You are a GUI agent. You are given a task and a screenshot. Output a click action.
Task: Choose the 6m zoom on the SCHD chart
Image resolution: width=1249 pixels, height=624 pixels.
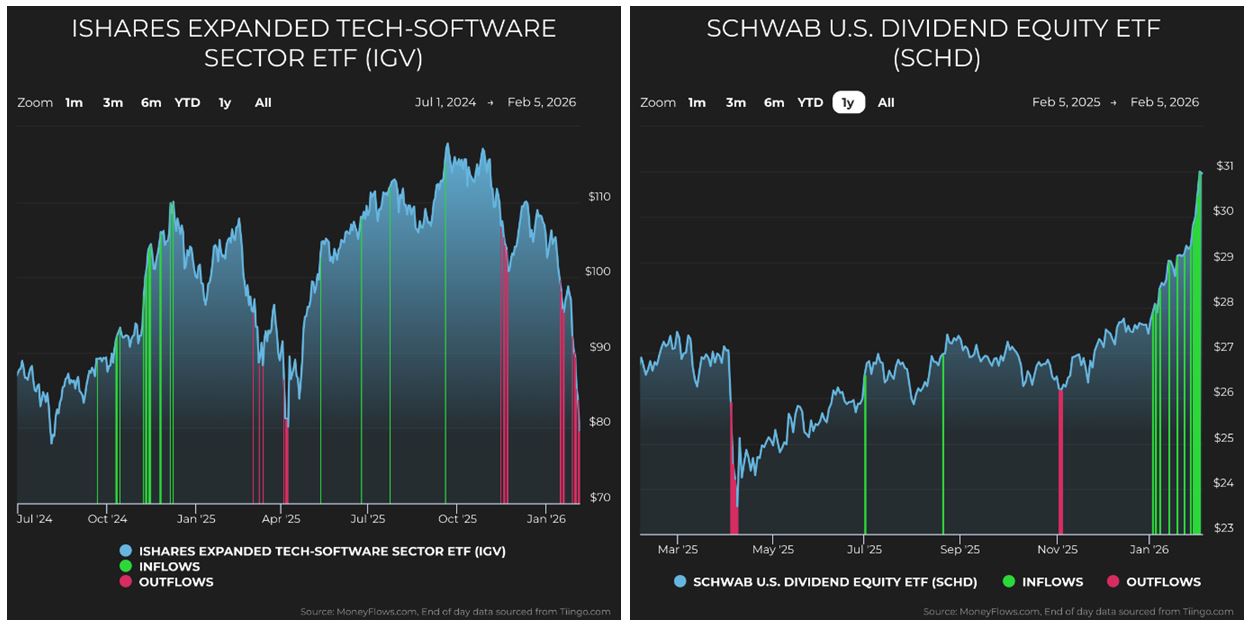tap(773, 102)
